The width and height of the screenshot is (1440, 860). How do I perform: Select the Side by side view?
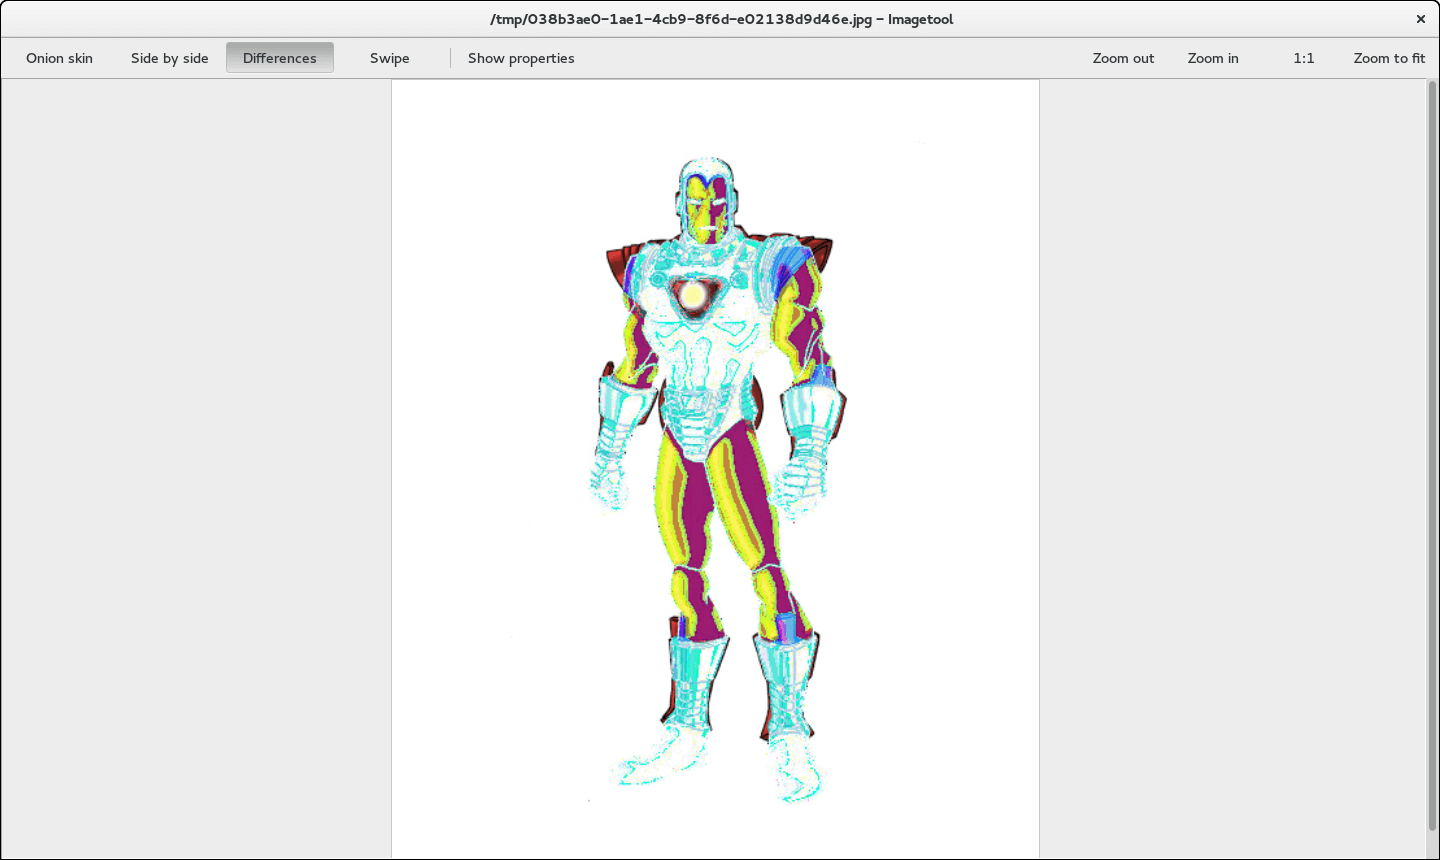tap(169, 58)
